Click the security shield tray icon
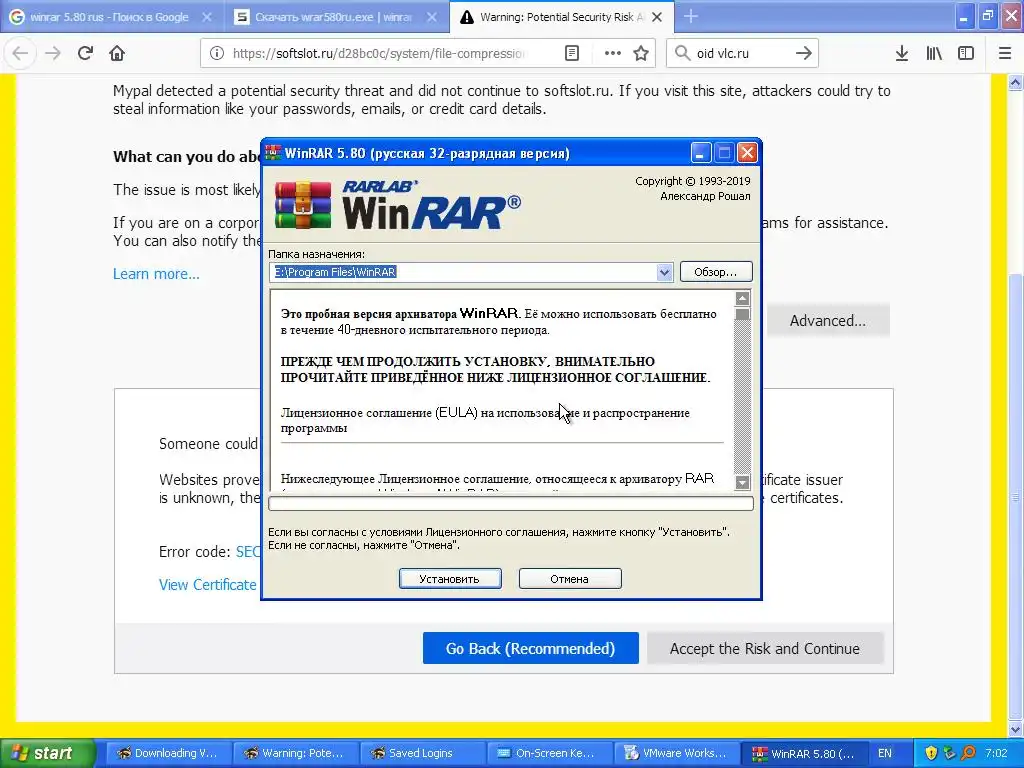This screenshot has width=1024, height=768. 931,753
